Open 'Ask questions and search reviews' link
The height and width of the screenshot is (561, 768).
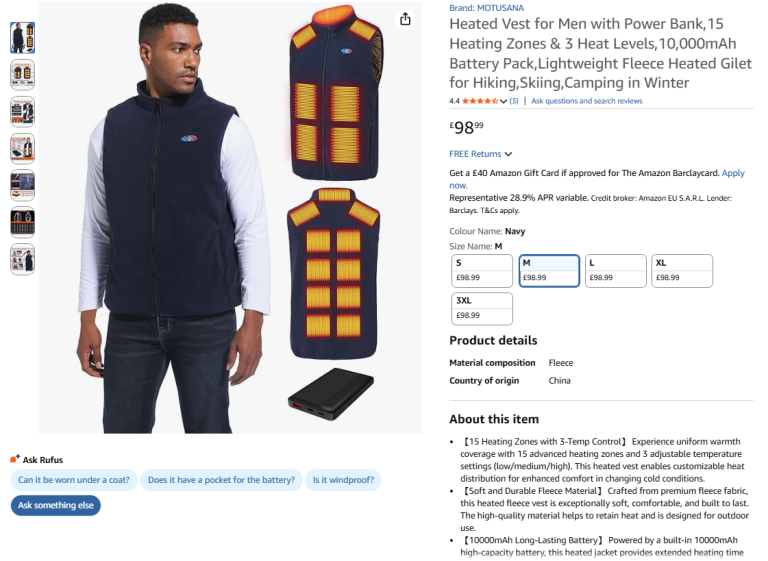(x=587, y=101)
